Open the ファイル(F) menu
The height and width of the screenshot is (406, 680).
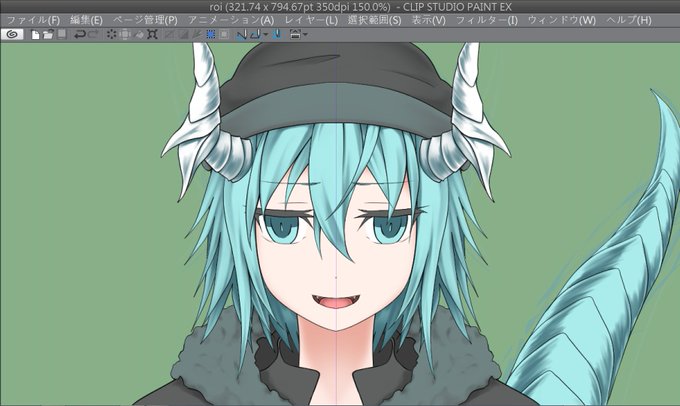pyautogui.click(x=33, y=20)
